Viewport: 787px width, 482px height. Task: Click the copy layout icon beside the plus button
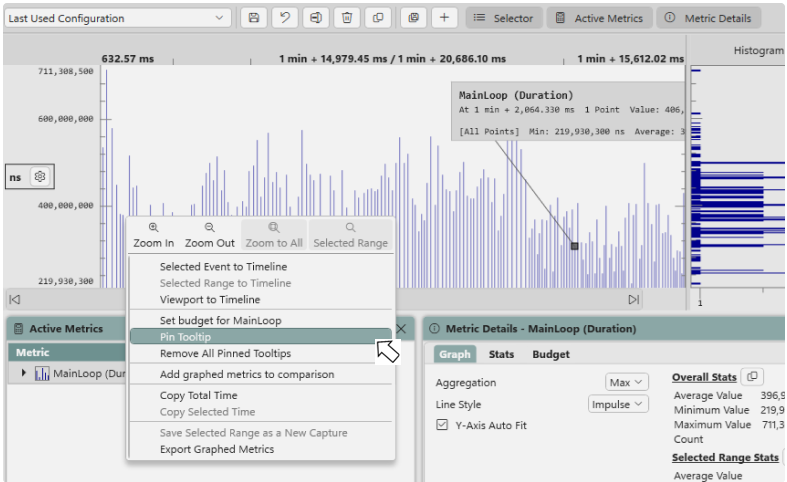click(414, 18)
